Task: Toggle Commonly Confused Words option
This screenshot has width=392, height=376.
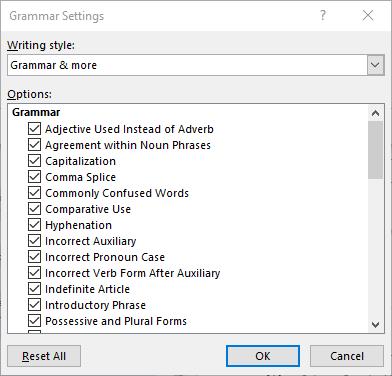Action: click(x=35, y=193)
